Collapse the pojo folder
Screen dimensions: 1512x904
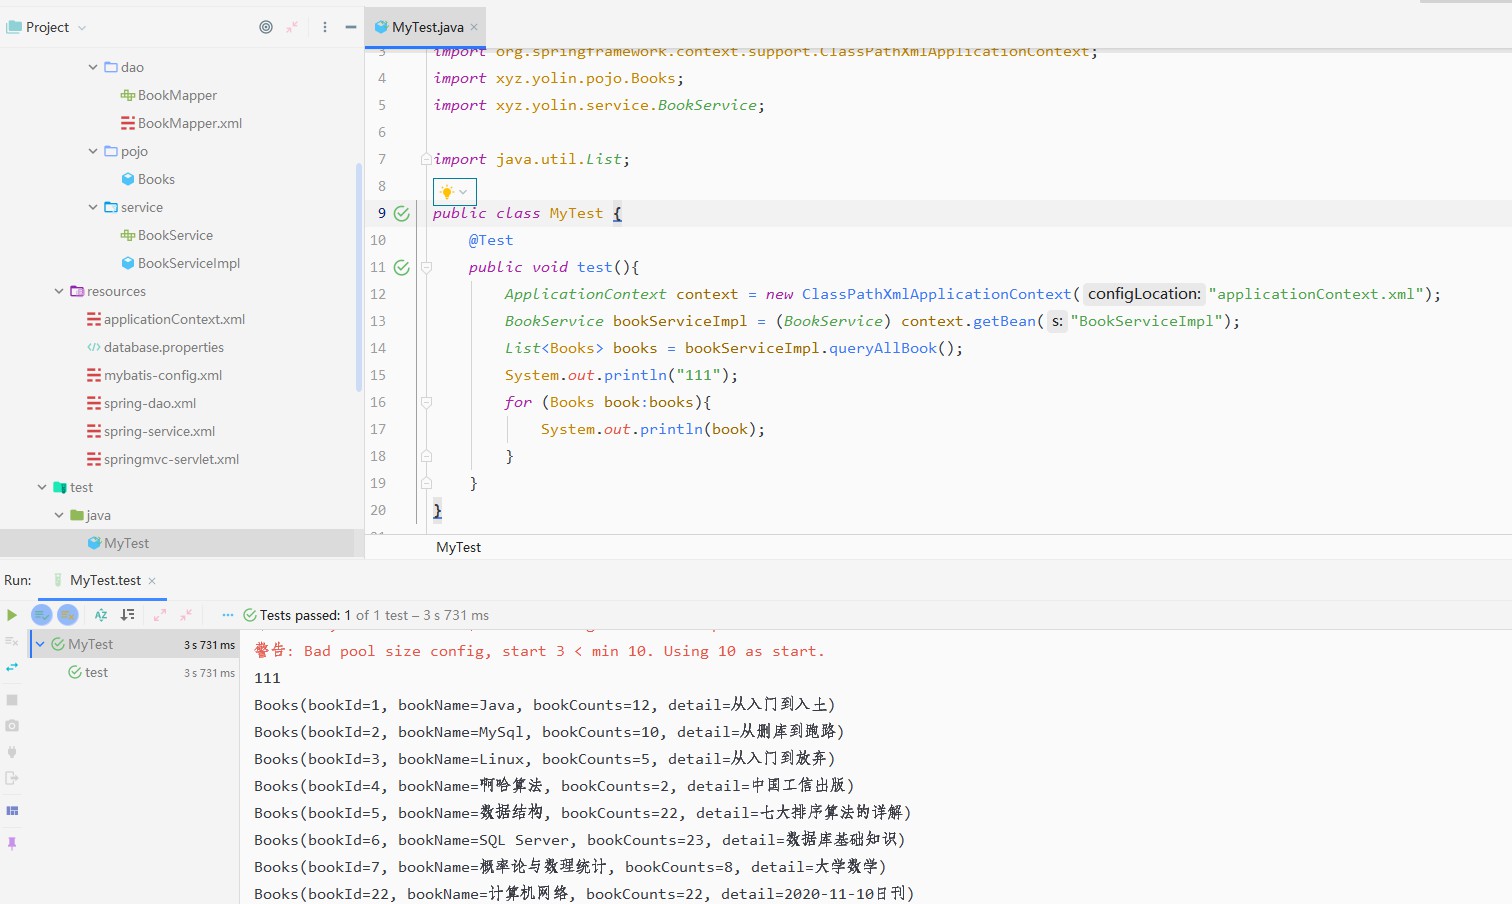click(93, 151)
